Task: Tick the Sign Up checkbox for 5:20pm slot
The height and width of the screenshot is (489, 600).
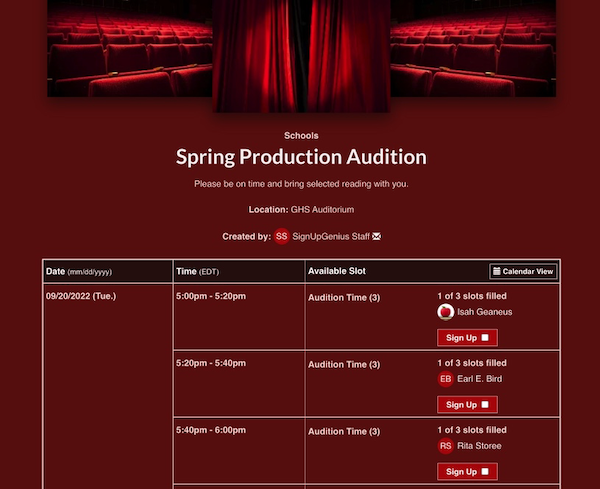Action: 485,404
